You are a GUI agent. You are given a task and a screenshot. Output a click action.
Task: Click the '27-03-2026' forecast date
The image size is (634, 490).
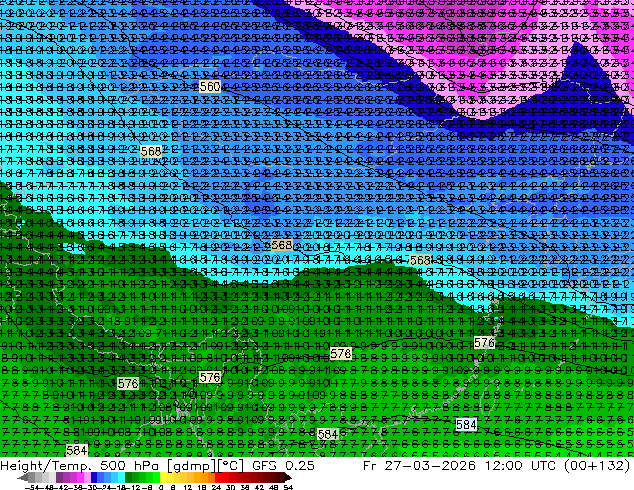pos(429,466)
